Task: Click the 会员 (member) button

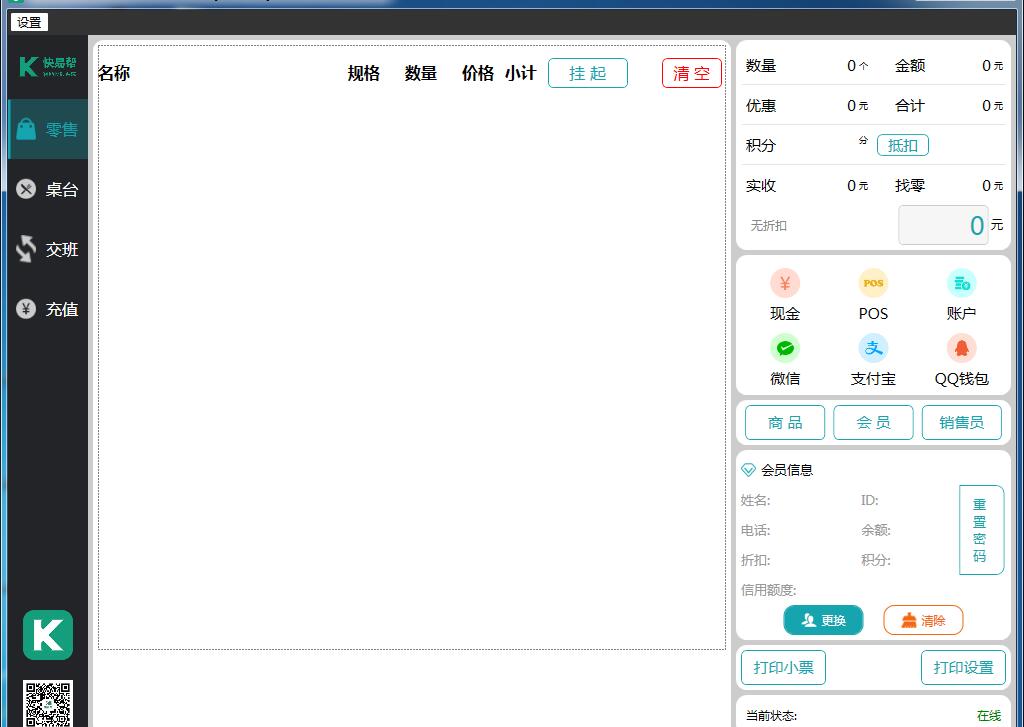Action: tap(873, 422)
